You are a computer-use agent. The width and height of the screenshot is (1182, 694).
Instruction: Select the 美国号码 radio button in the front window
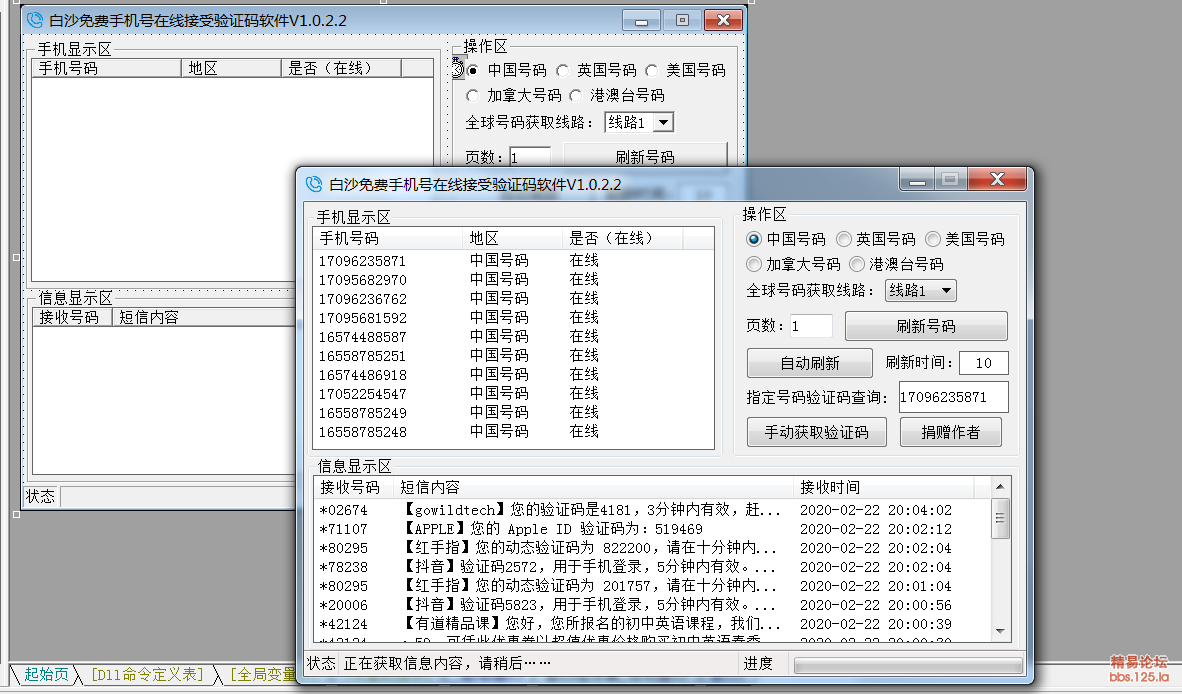tap(933, 240)
